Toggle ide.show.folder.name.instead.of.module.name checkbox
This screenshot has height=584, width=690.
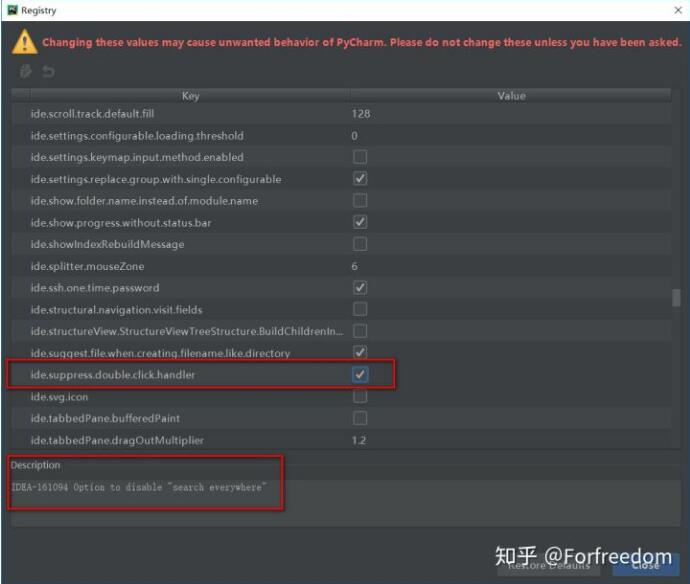tap(360, 201)
